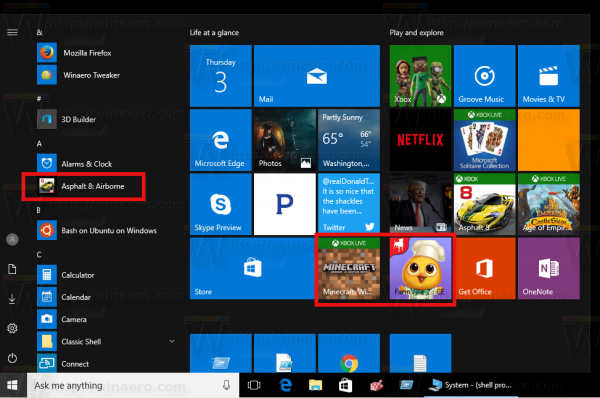Click the letter C section header
Image resolution: width=600 pixels, height=398 pixels.
click(x=39, y=254)
